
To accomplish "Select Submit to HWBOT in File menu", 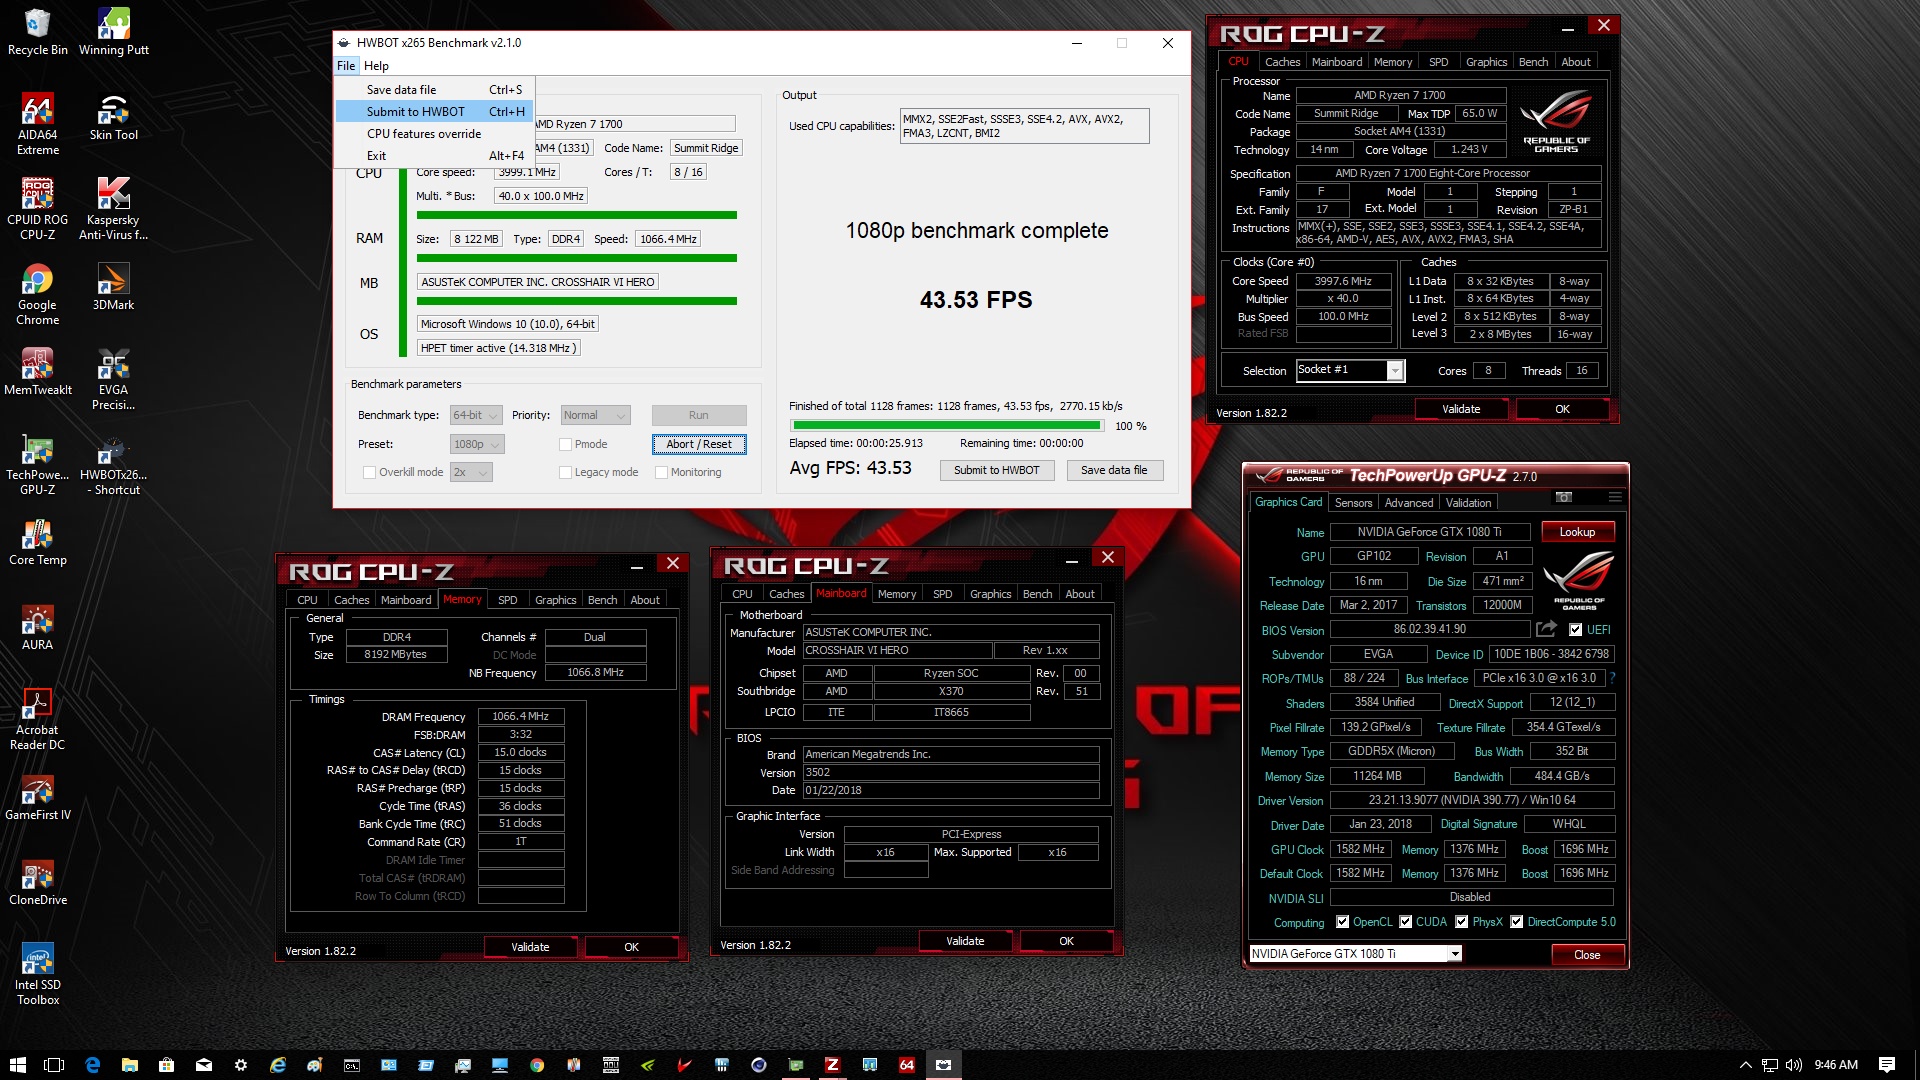I will [x=435, y=112].
